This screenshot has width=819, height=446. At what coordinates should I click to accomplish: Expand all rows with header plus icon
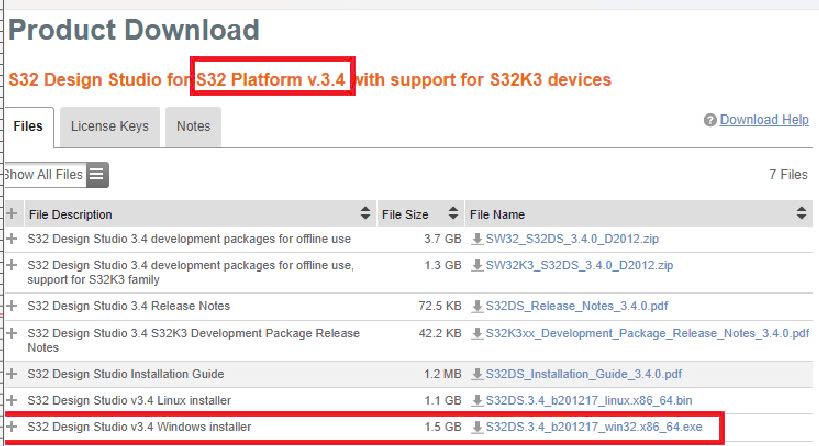click(12, 214)
